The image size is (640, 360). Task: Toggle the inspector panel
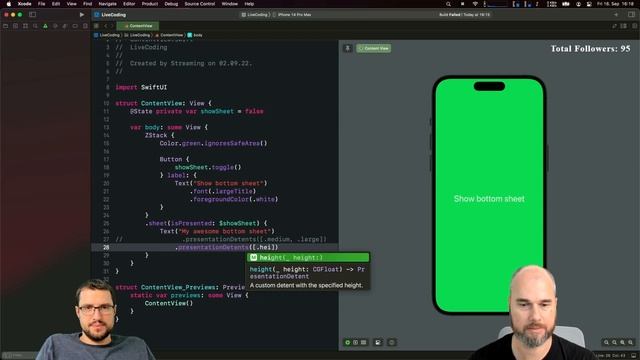[x=631, y=15]
